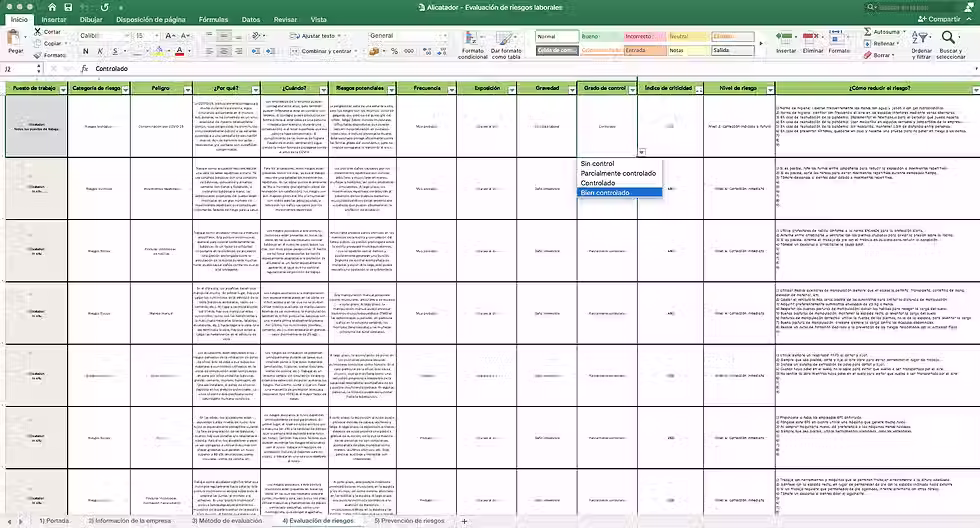Click the Formato paintbrush tool

[x=49, y=55]
